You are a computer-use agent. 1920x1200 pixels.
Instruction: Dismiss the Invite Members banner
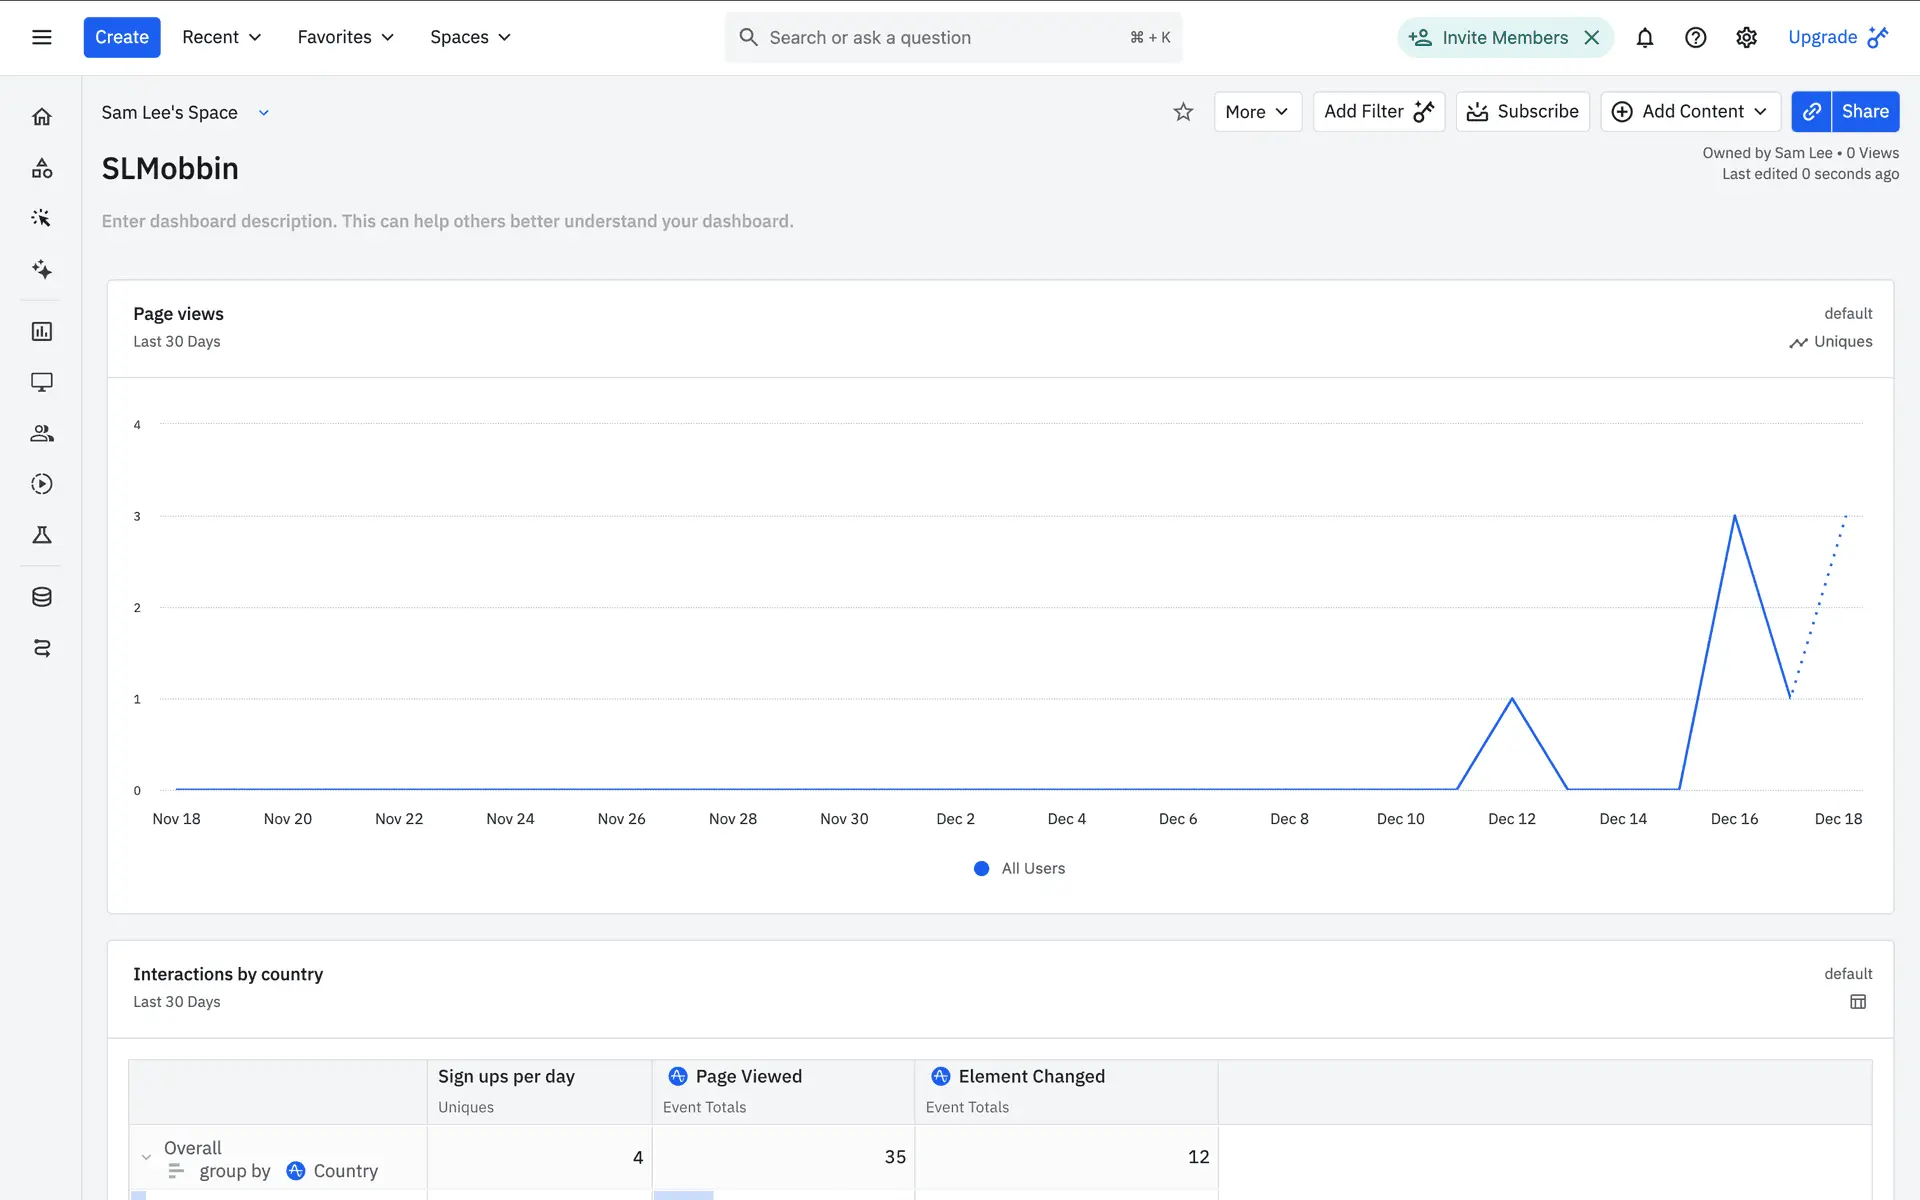coord(1591,37)
